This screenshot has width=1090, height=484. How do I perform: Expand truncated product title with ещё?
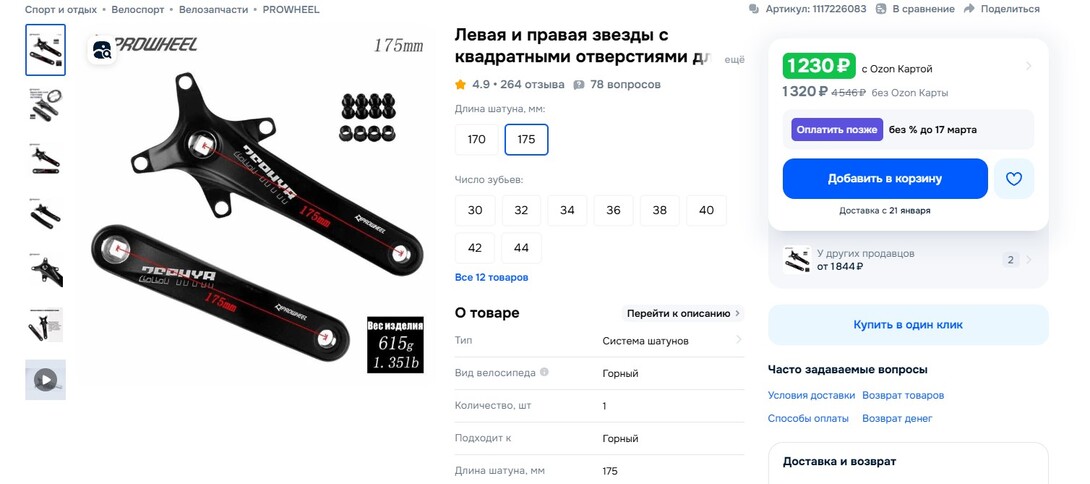pyautogui.click(x=735, y=60)
